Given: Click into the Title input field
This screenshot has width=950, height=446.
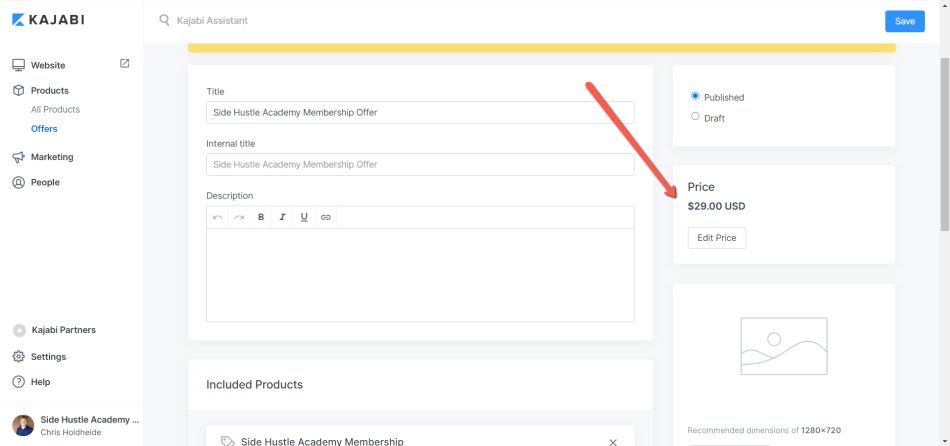Looking at the screenshot, I should (420, 112).
